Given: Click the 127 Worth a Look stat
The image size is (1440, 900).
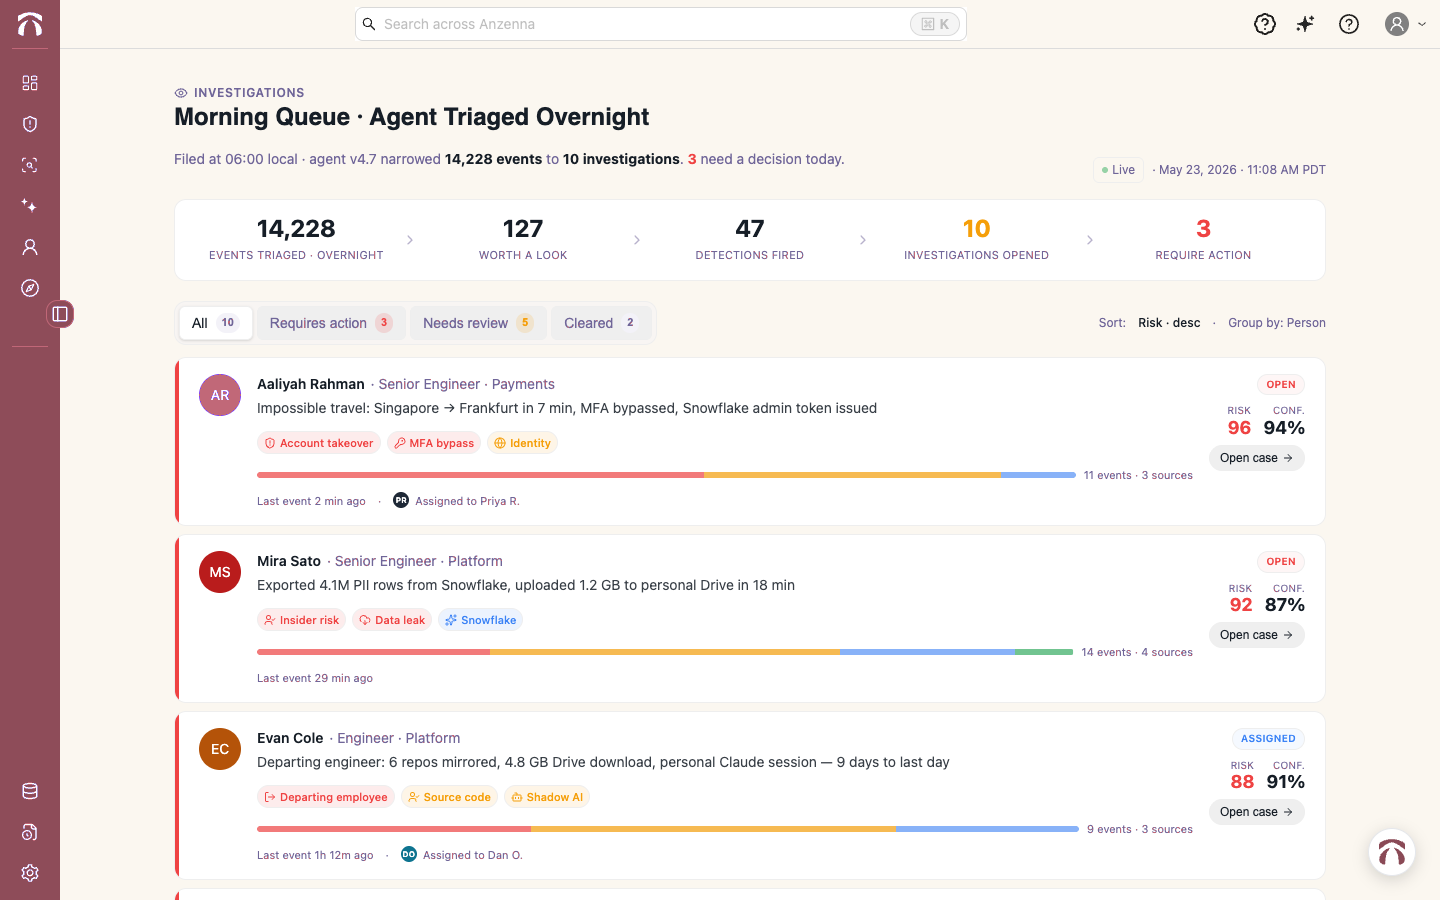Looking at the screenshot, I should click(523, 240).
